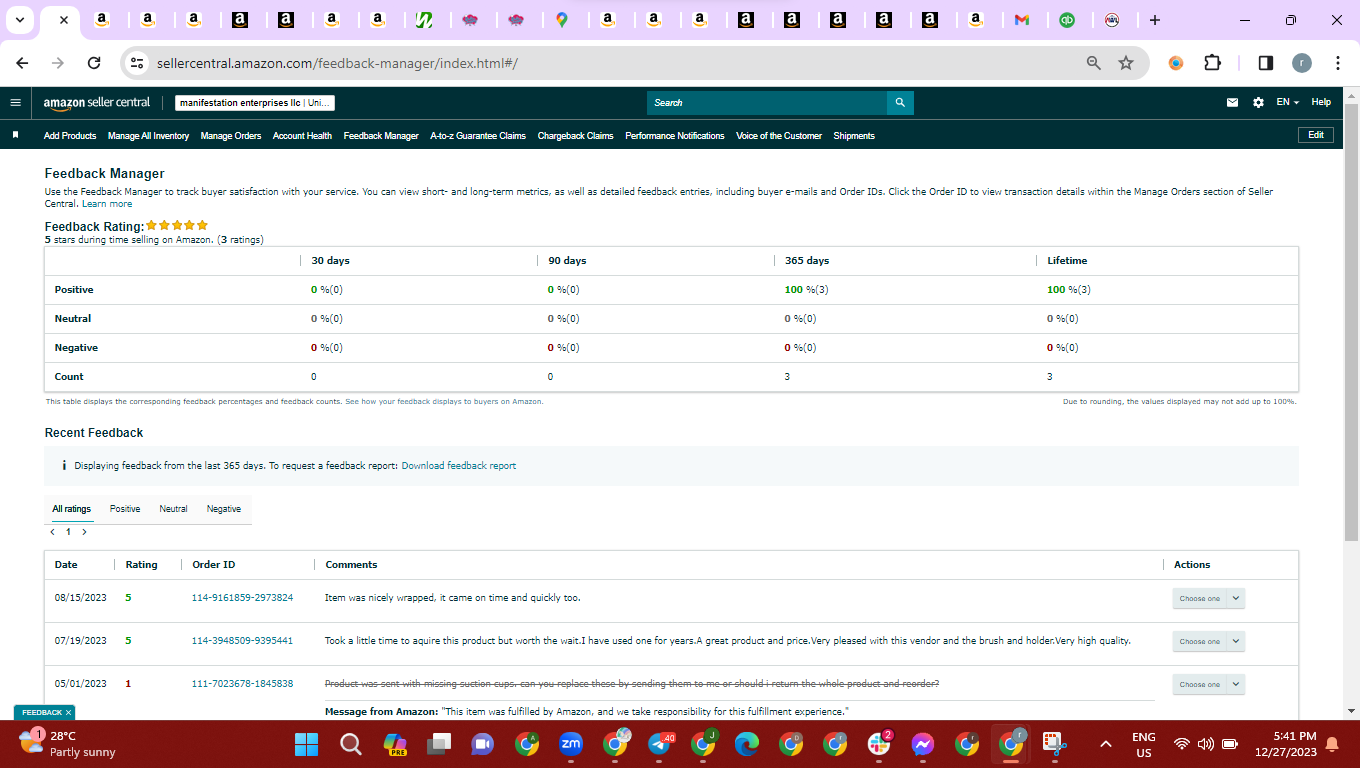The image size is (1360, 768).
Task: Open Slack from the taskbar
Action: [879, 744]
